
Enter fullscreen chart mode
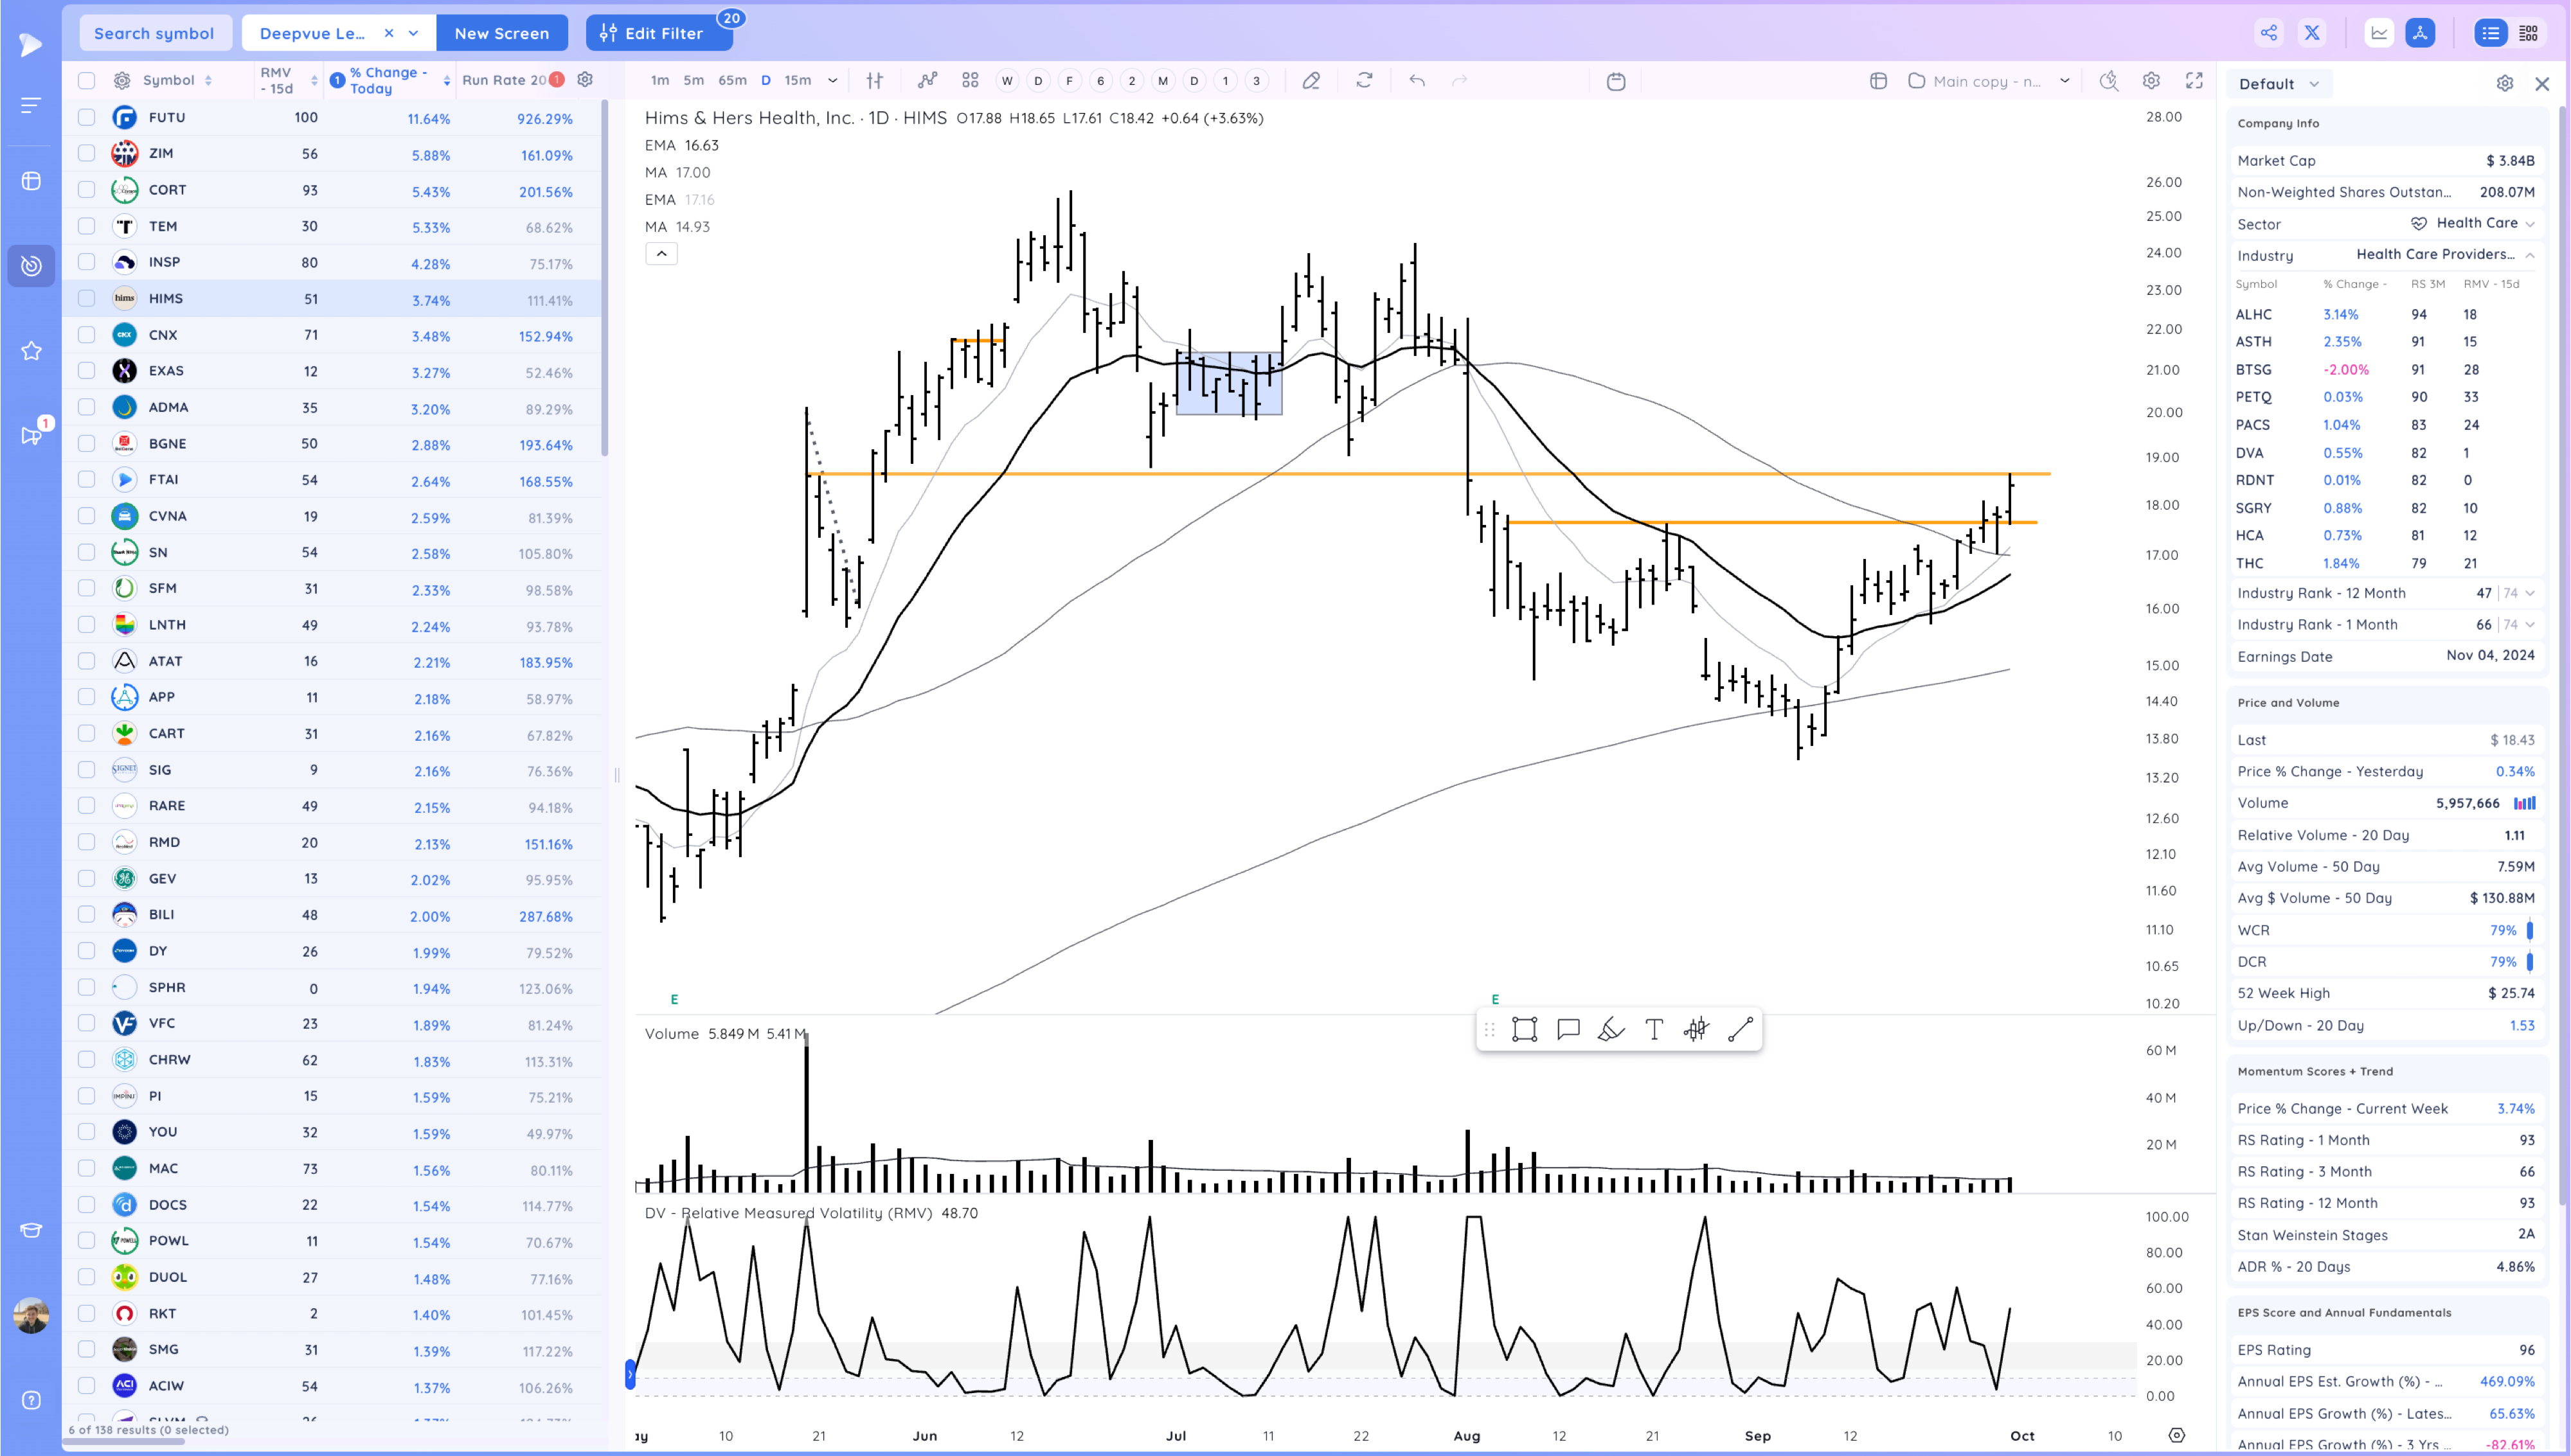2194,81
